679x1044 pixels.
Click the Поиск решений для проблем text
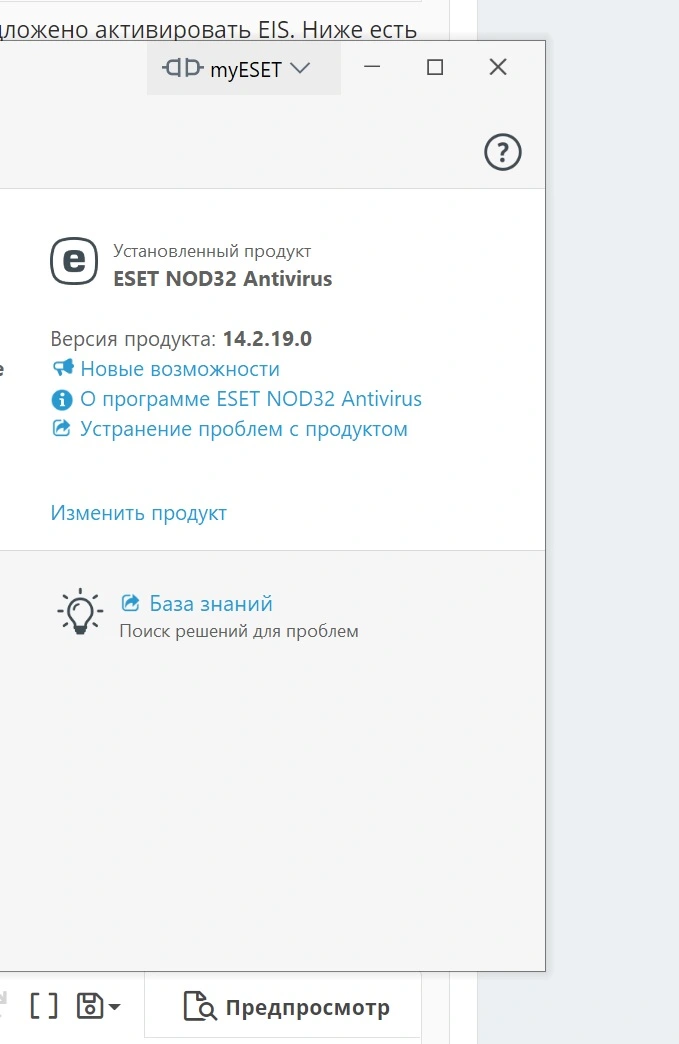[x=239, y=631]
